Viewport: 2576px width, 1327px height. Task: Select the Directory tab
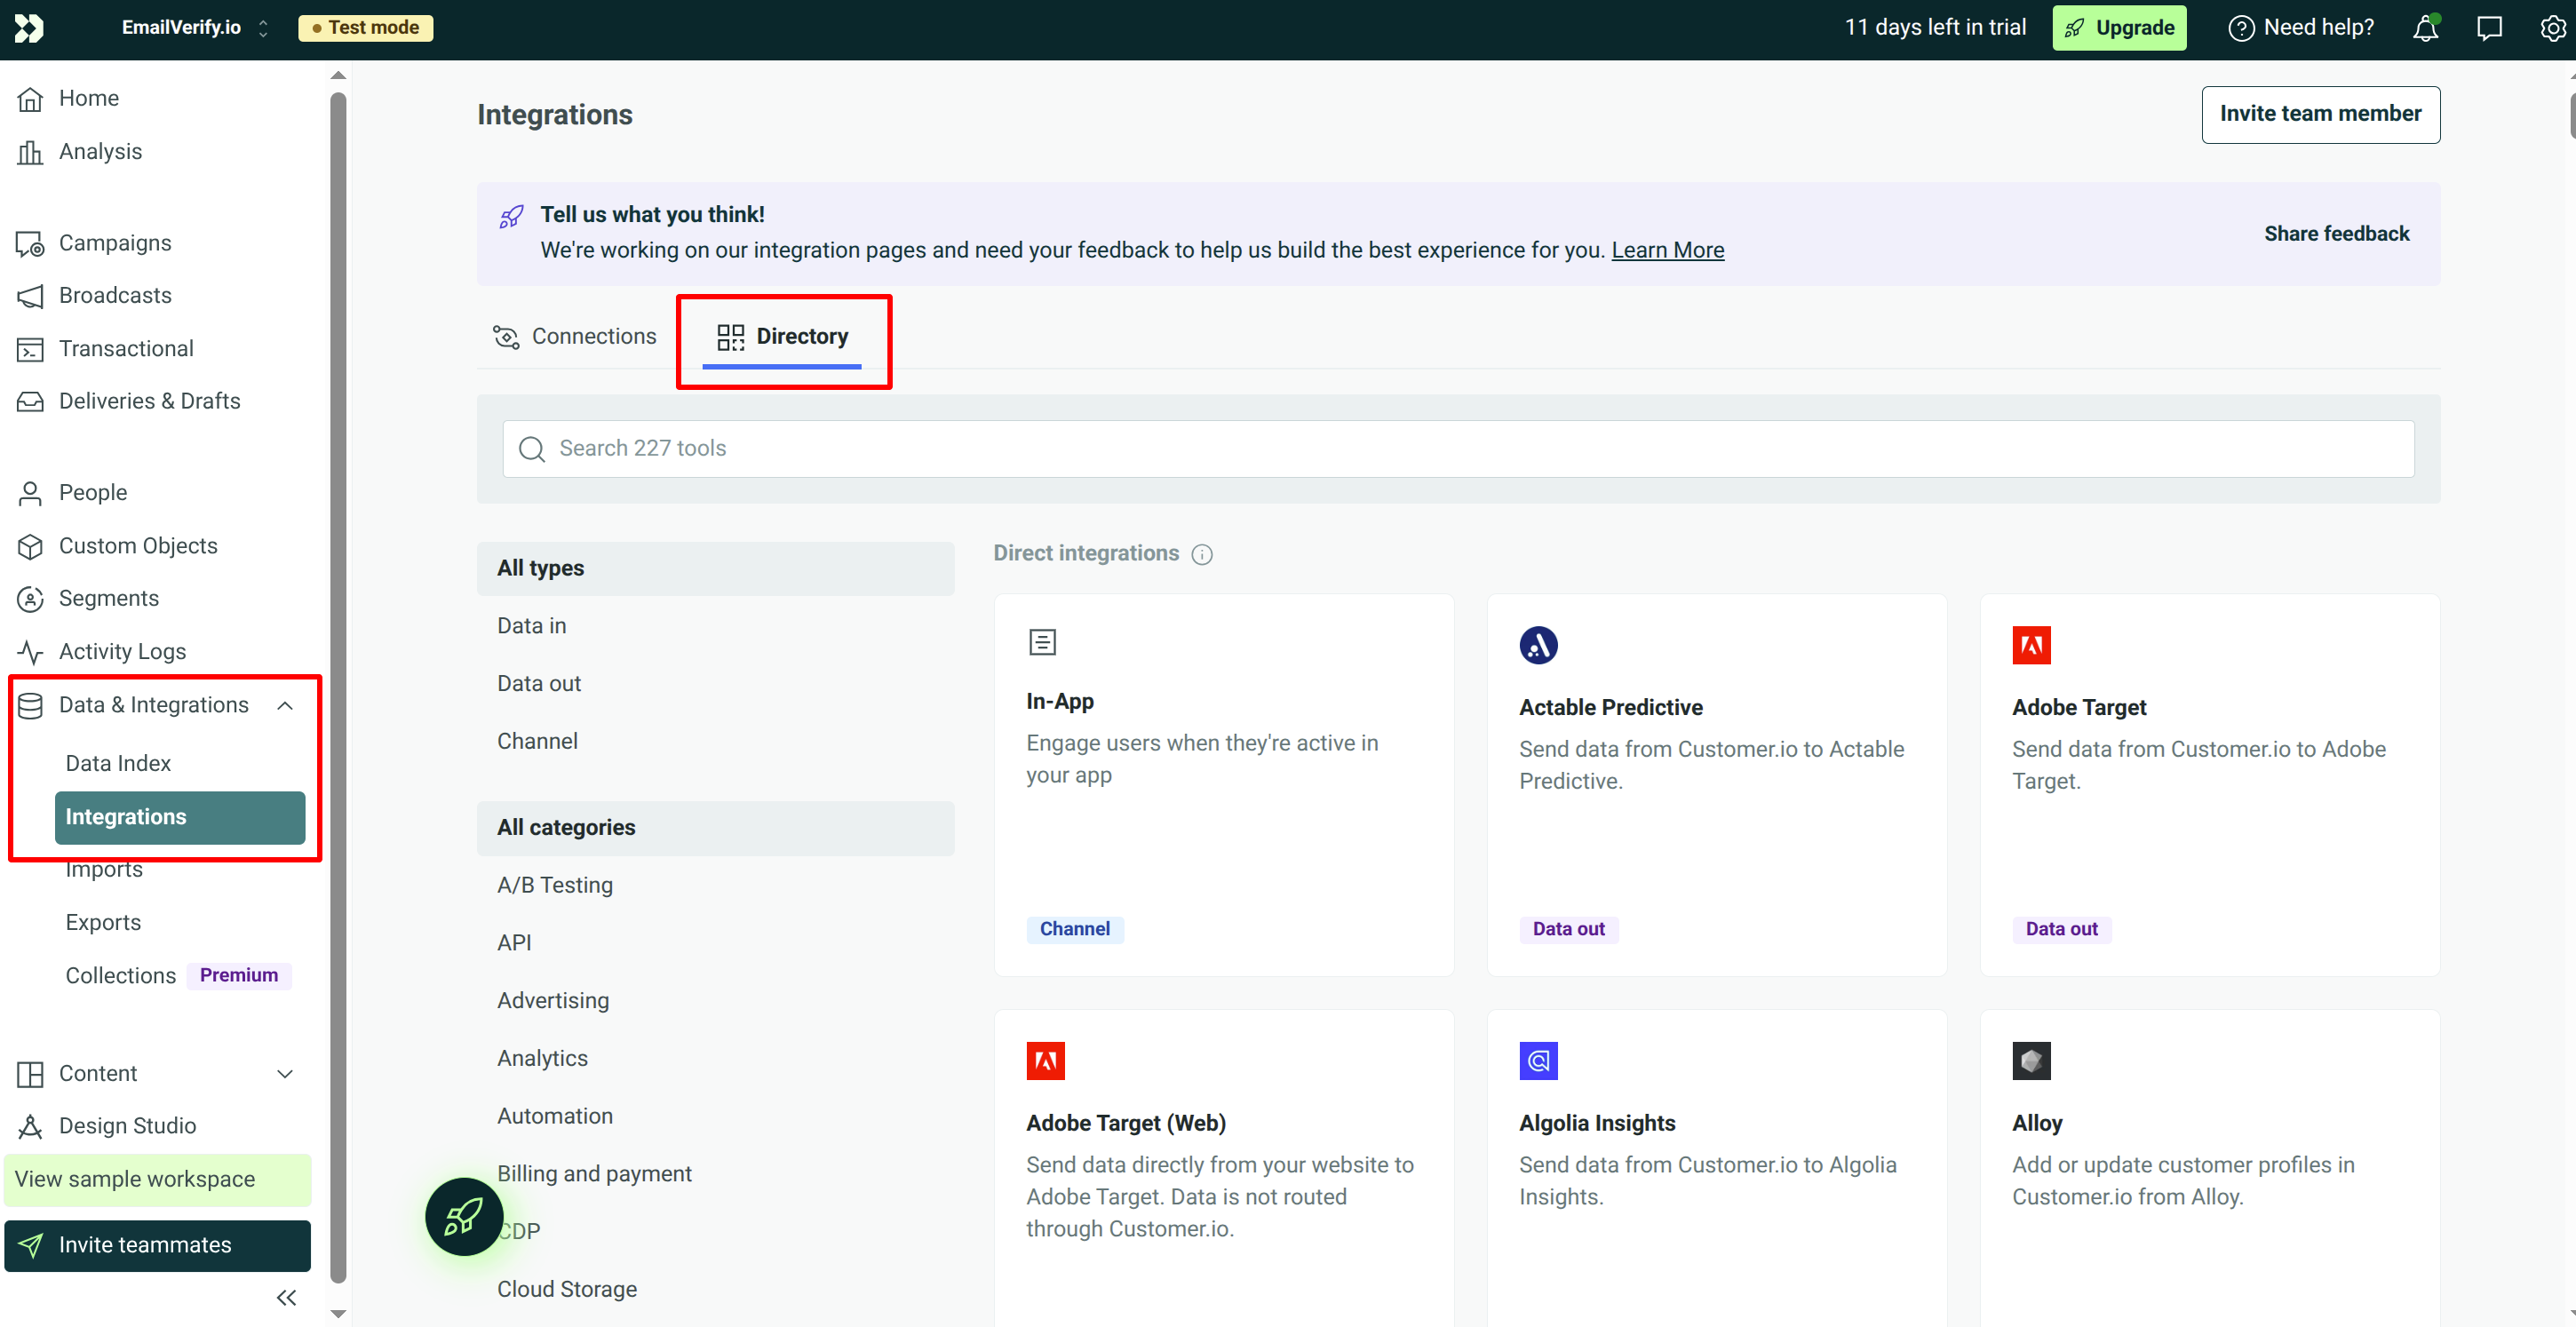[783, 337]
